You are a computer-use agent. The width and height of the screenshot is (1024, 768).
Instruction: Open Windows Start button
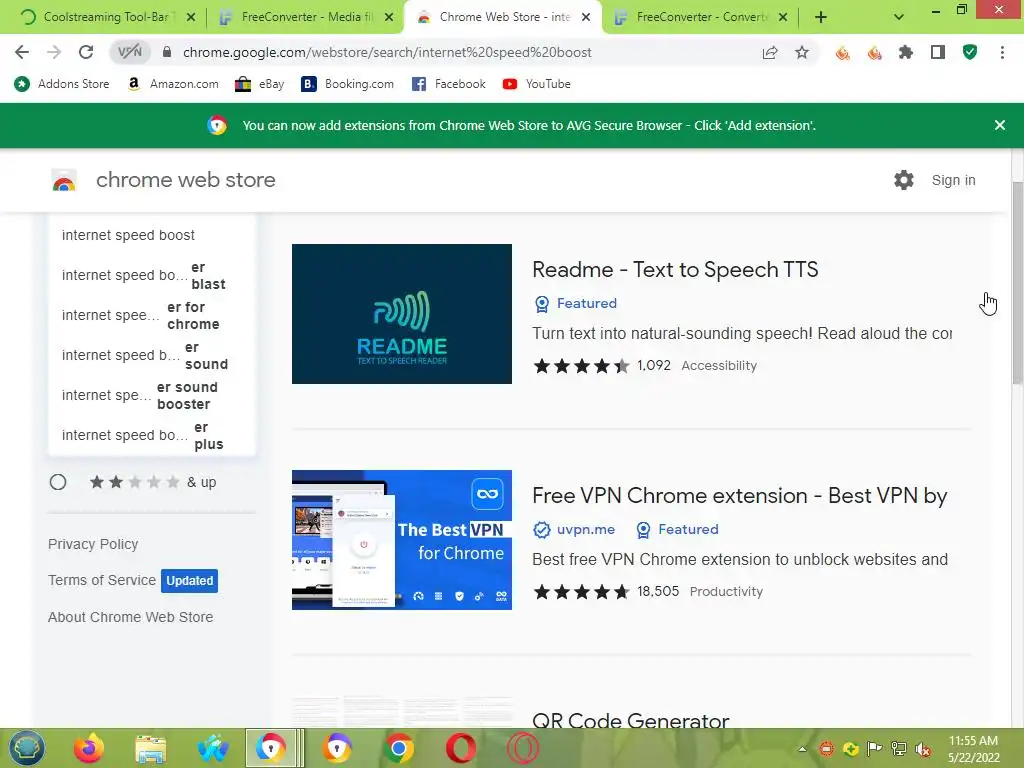coord(26,748)
